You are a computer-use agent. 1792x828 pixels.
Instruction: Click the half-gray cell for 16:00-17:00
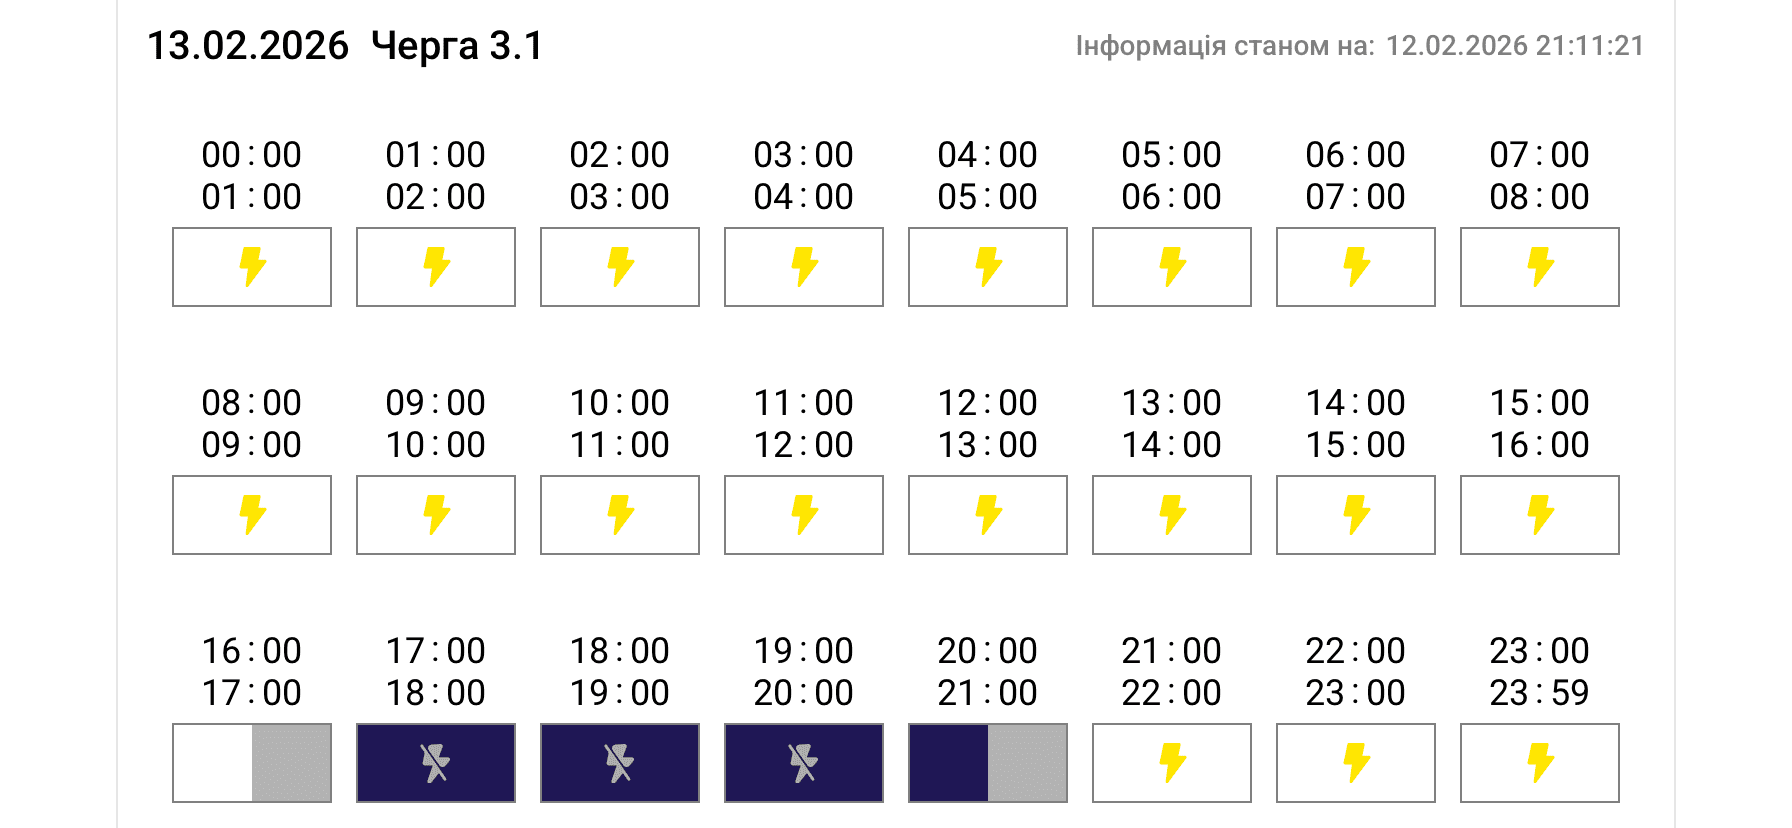coord(252,763)
